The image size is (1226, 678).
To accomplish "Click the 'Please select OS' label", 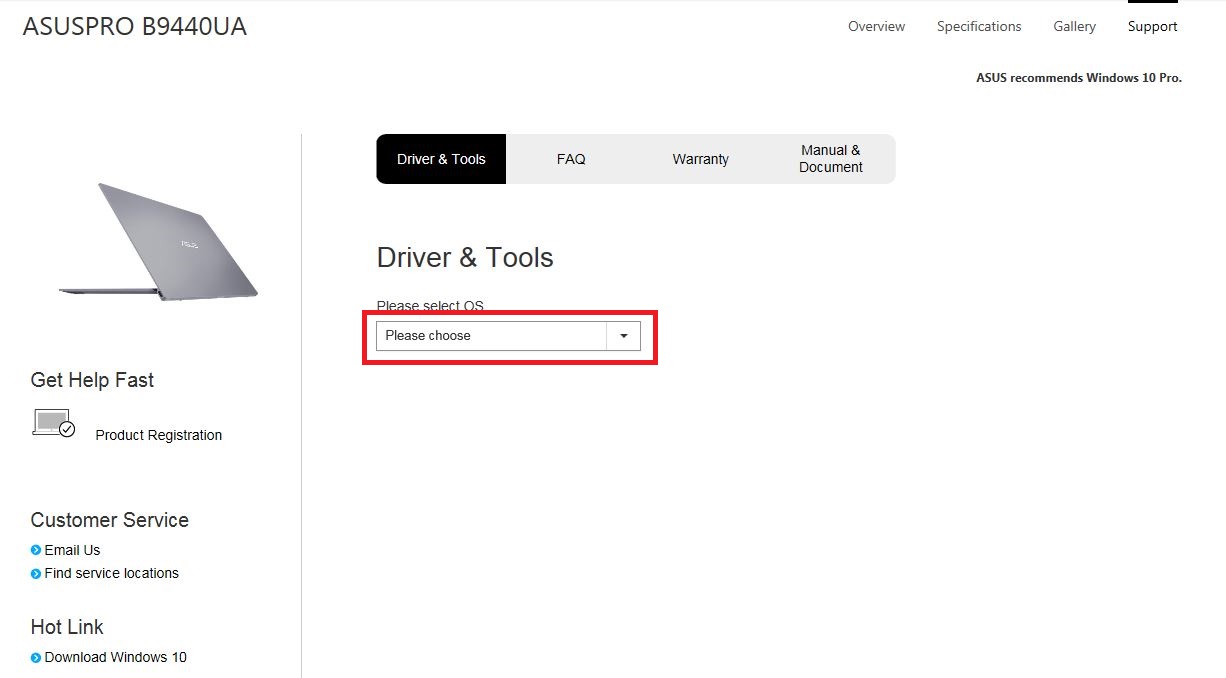I will pyautogui.click(x=430, y=306).
